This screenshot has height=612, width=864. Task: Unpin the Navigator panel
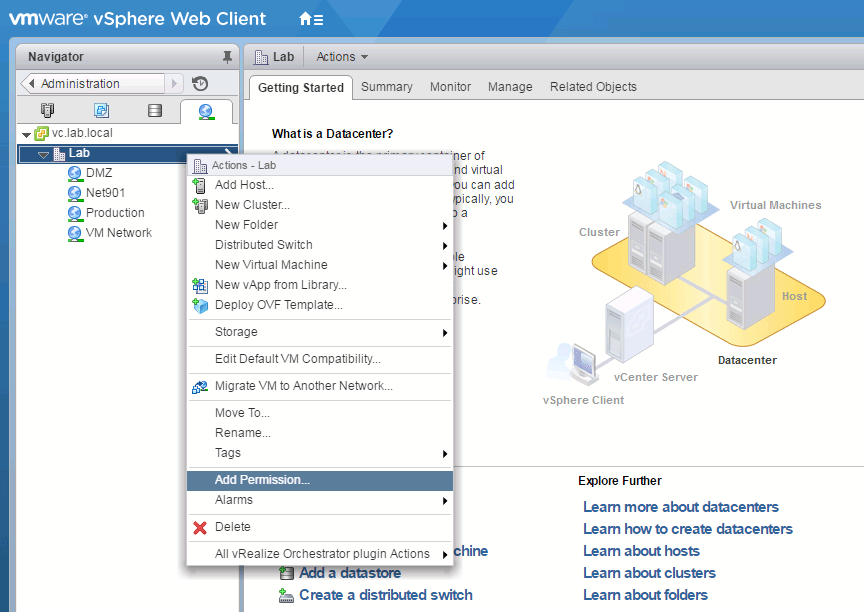228,56
